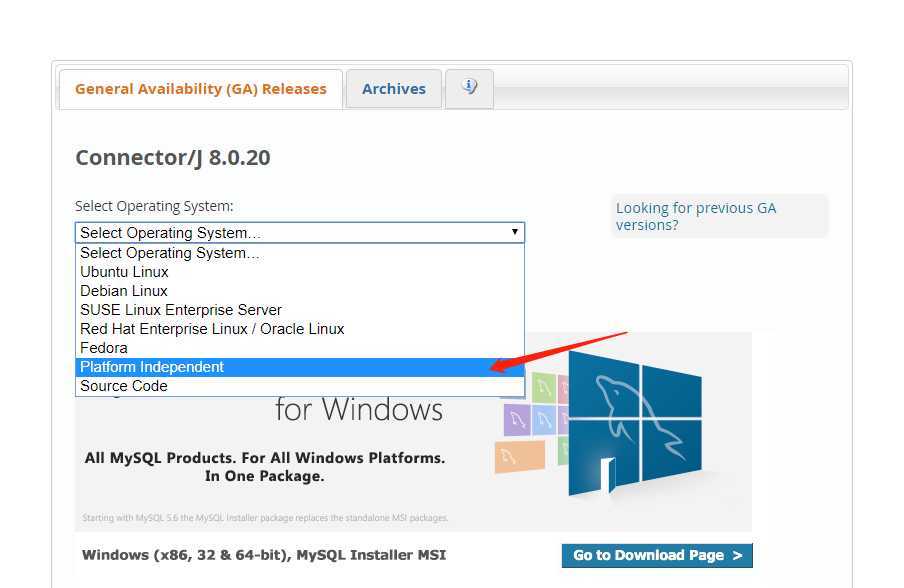Image resolution: width=904 pixels, height=588 pixels.
Task: Click 'All MySQL Products. For All Windows Platforms.' text
Action: tap(265, 458)
